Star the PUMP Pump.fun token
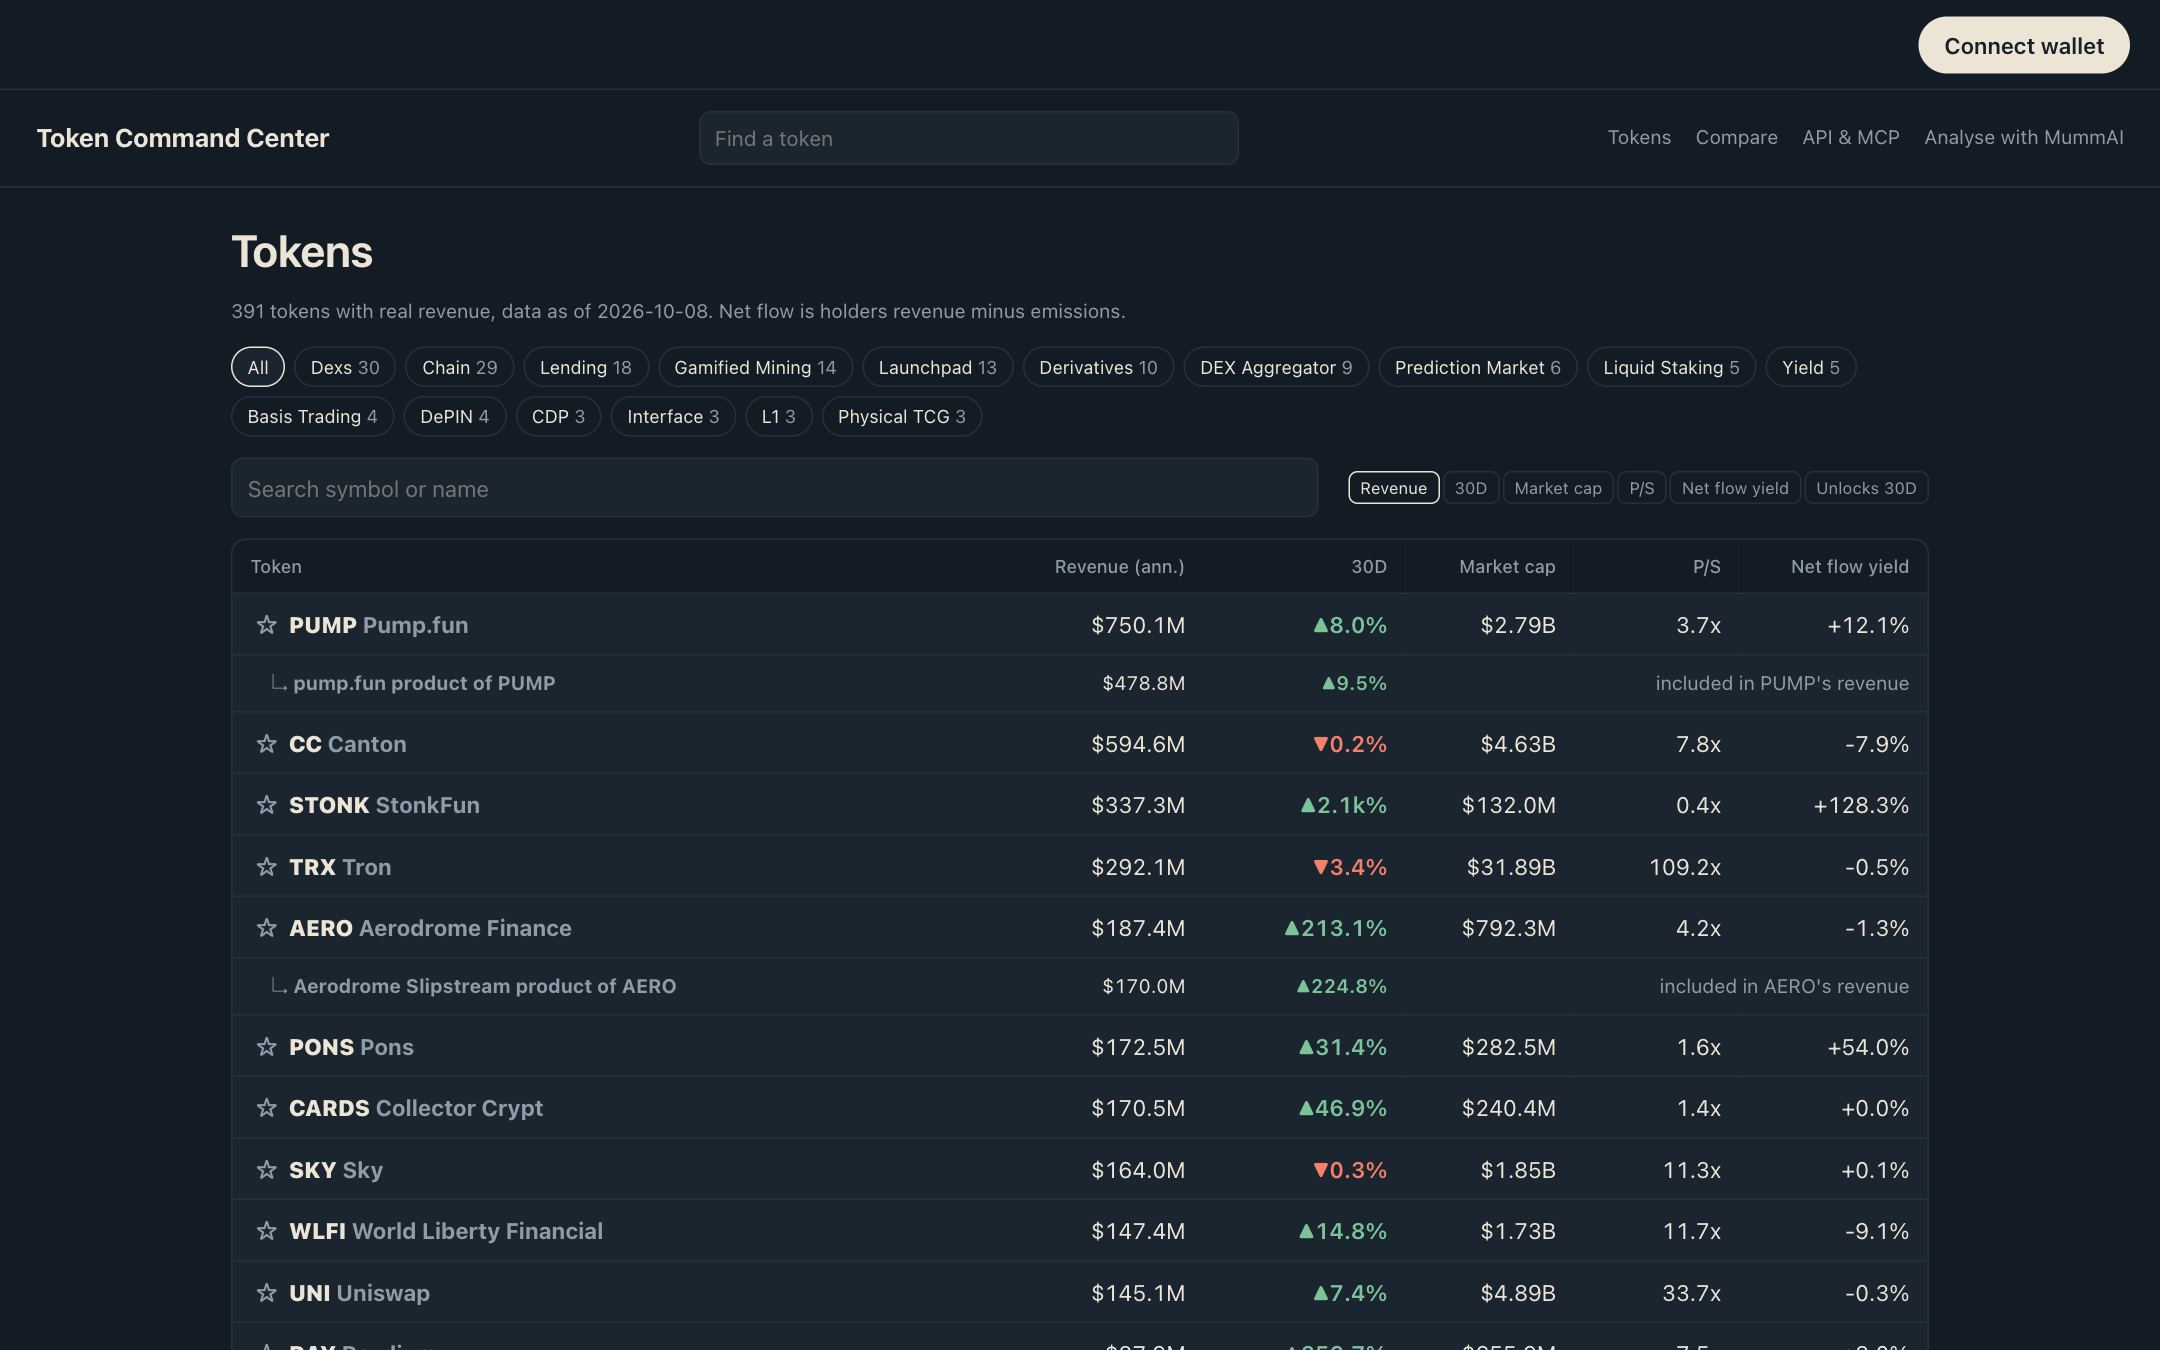This screenshot has height=1350, width=2160. [266, 625]
